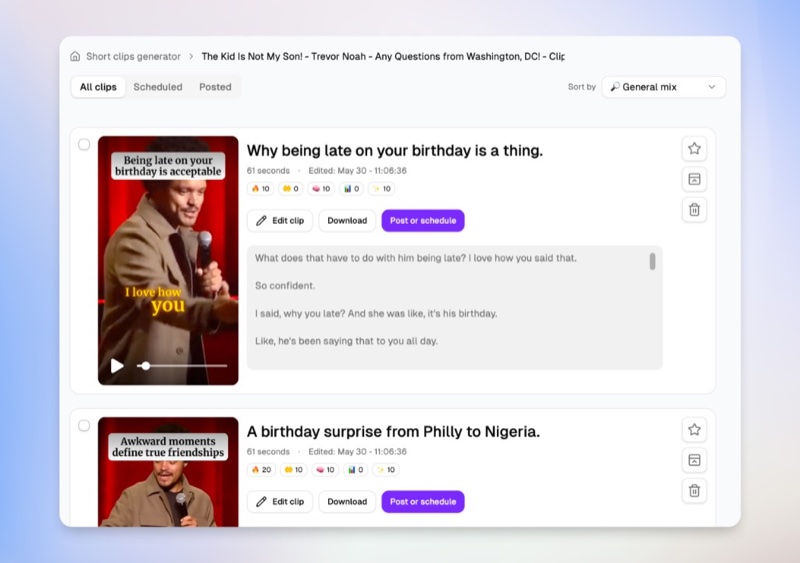Switch to the Posted tab
Viewport: 800px width, 563px height.
215,87
